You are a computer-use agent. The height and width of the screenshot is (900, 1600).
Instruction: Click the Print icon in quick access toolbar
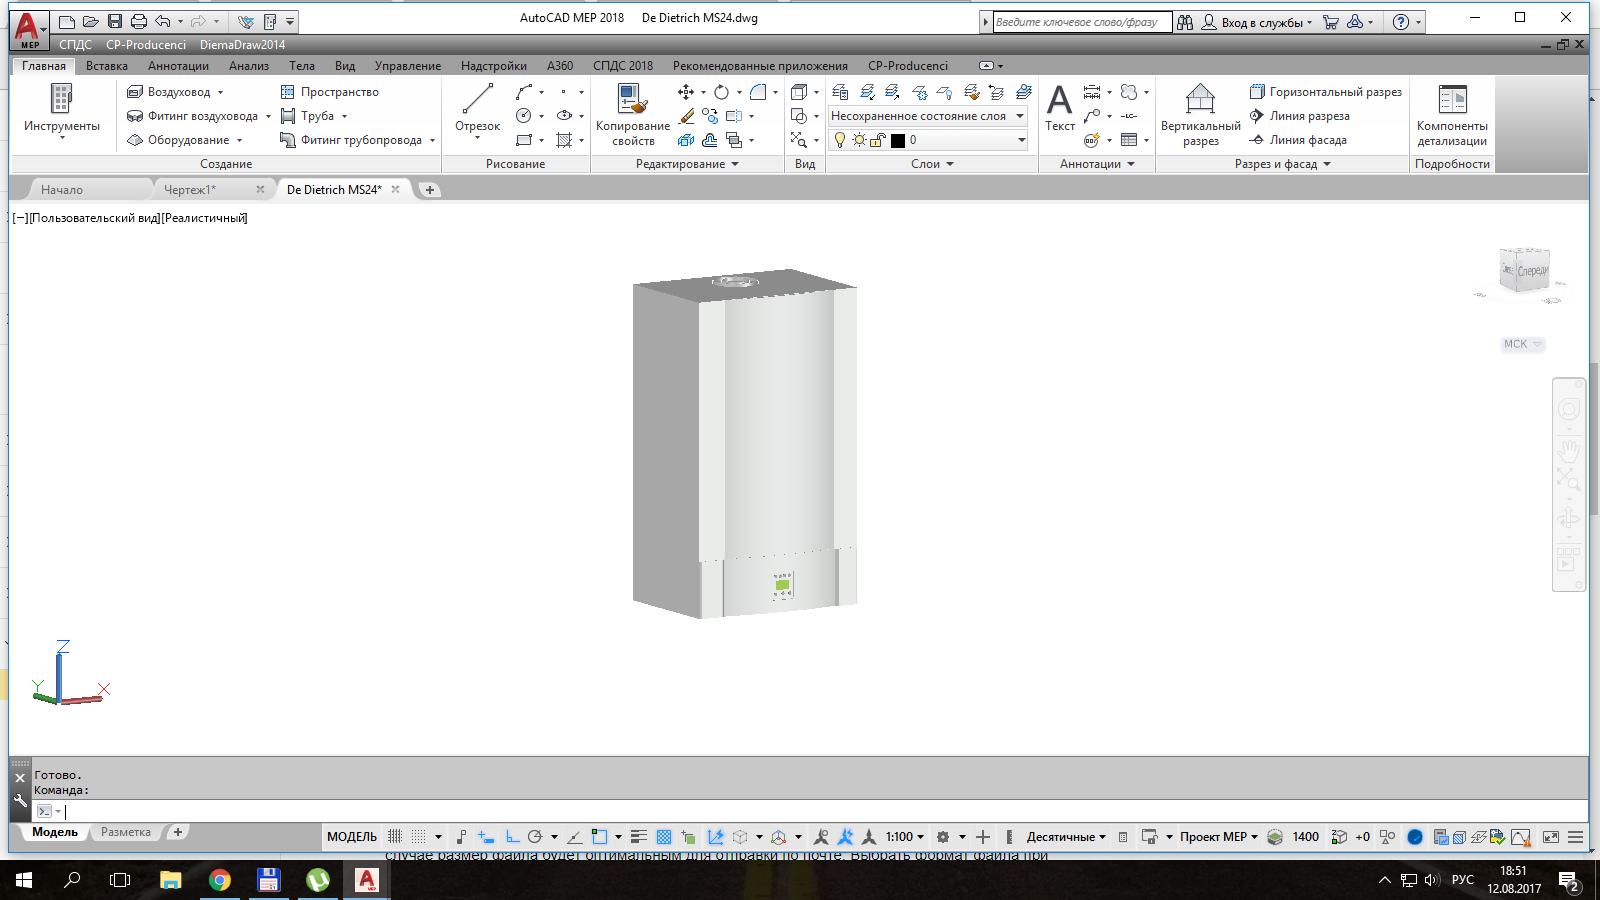point(139,21)
